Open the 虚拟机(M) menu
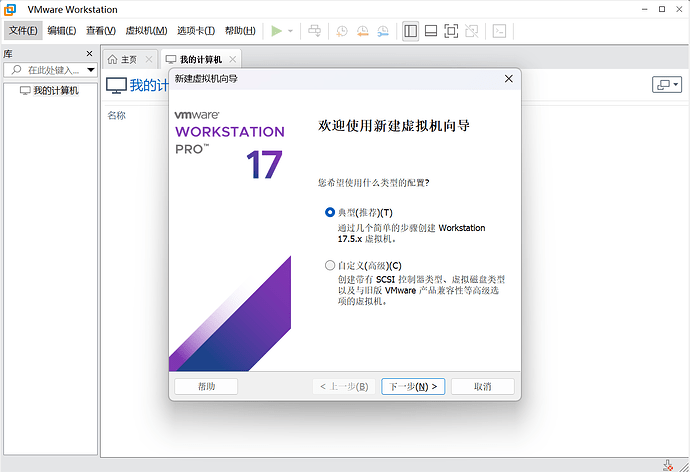The width and height of the screenshot is (690, 472). click(147, 30)
